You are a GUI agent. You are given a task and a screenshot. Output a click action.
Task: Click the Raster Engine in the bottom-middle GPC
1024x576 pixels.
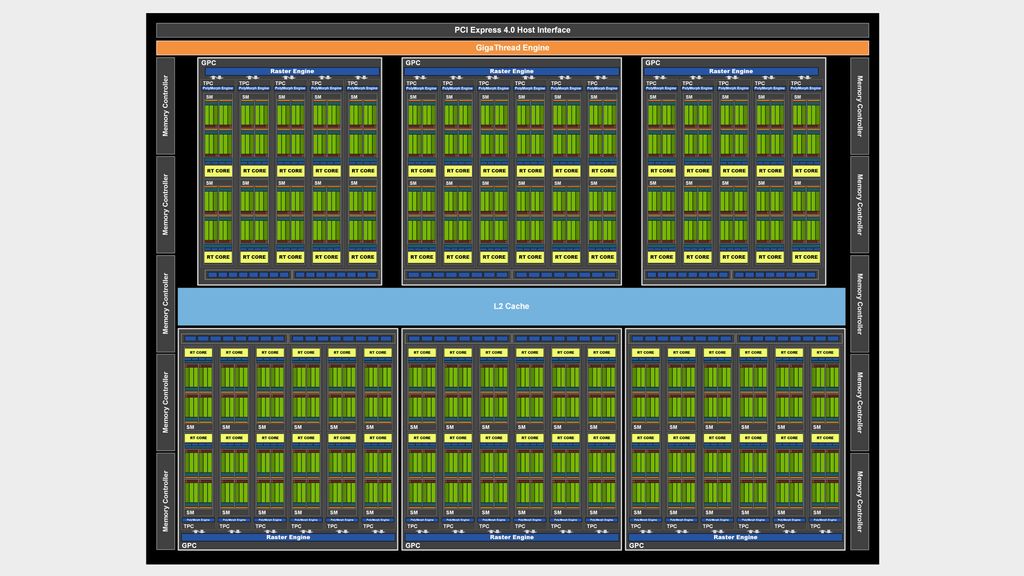[x=511, y=537]
